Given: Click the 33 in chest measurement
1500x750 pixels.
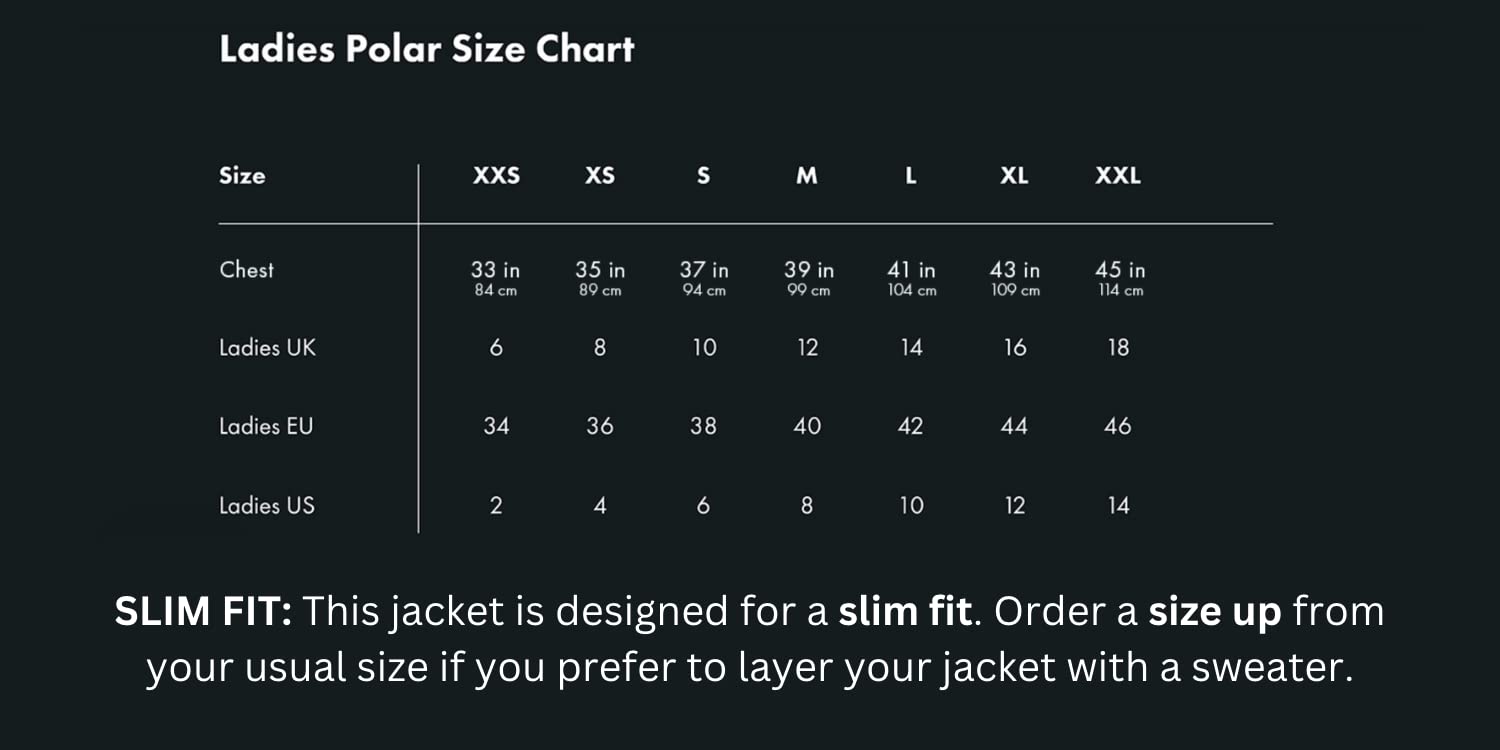Looking at the screenshot, I should [496, 271].
